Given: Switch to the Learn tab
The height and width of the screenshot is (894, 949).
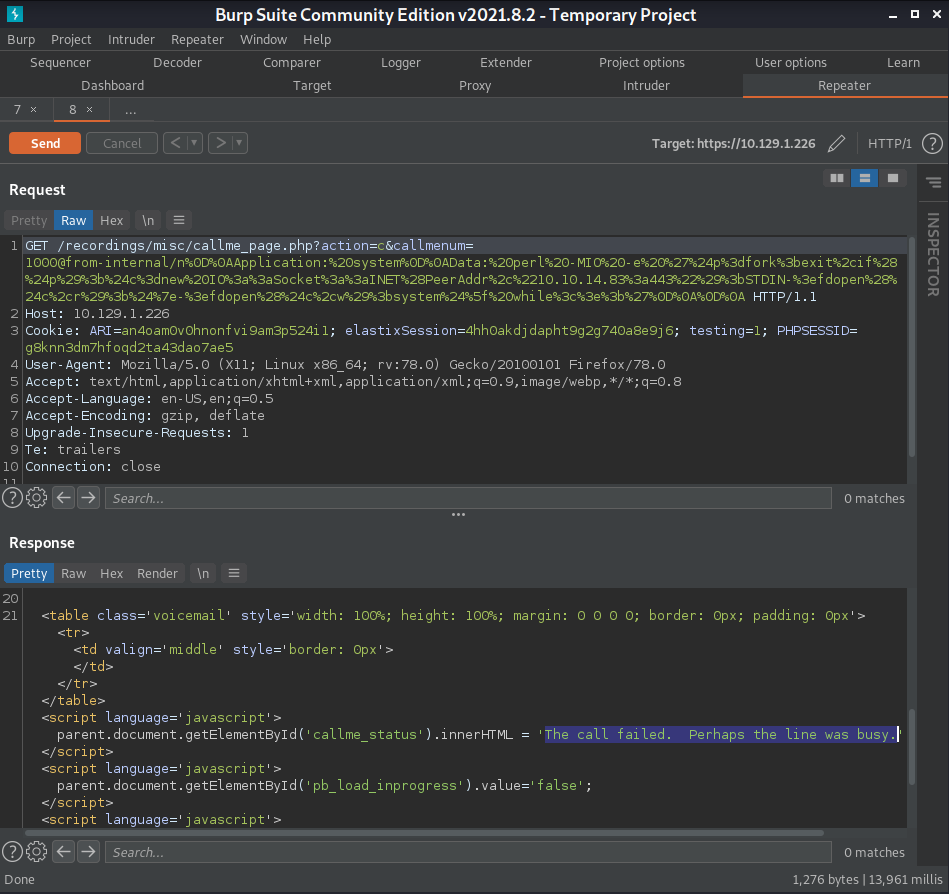Looking at the screenshot, I should pyautogui.click(x=903, y=62).
